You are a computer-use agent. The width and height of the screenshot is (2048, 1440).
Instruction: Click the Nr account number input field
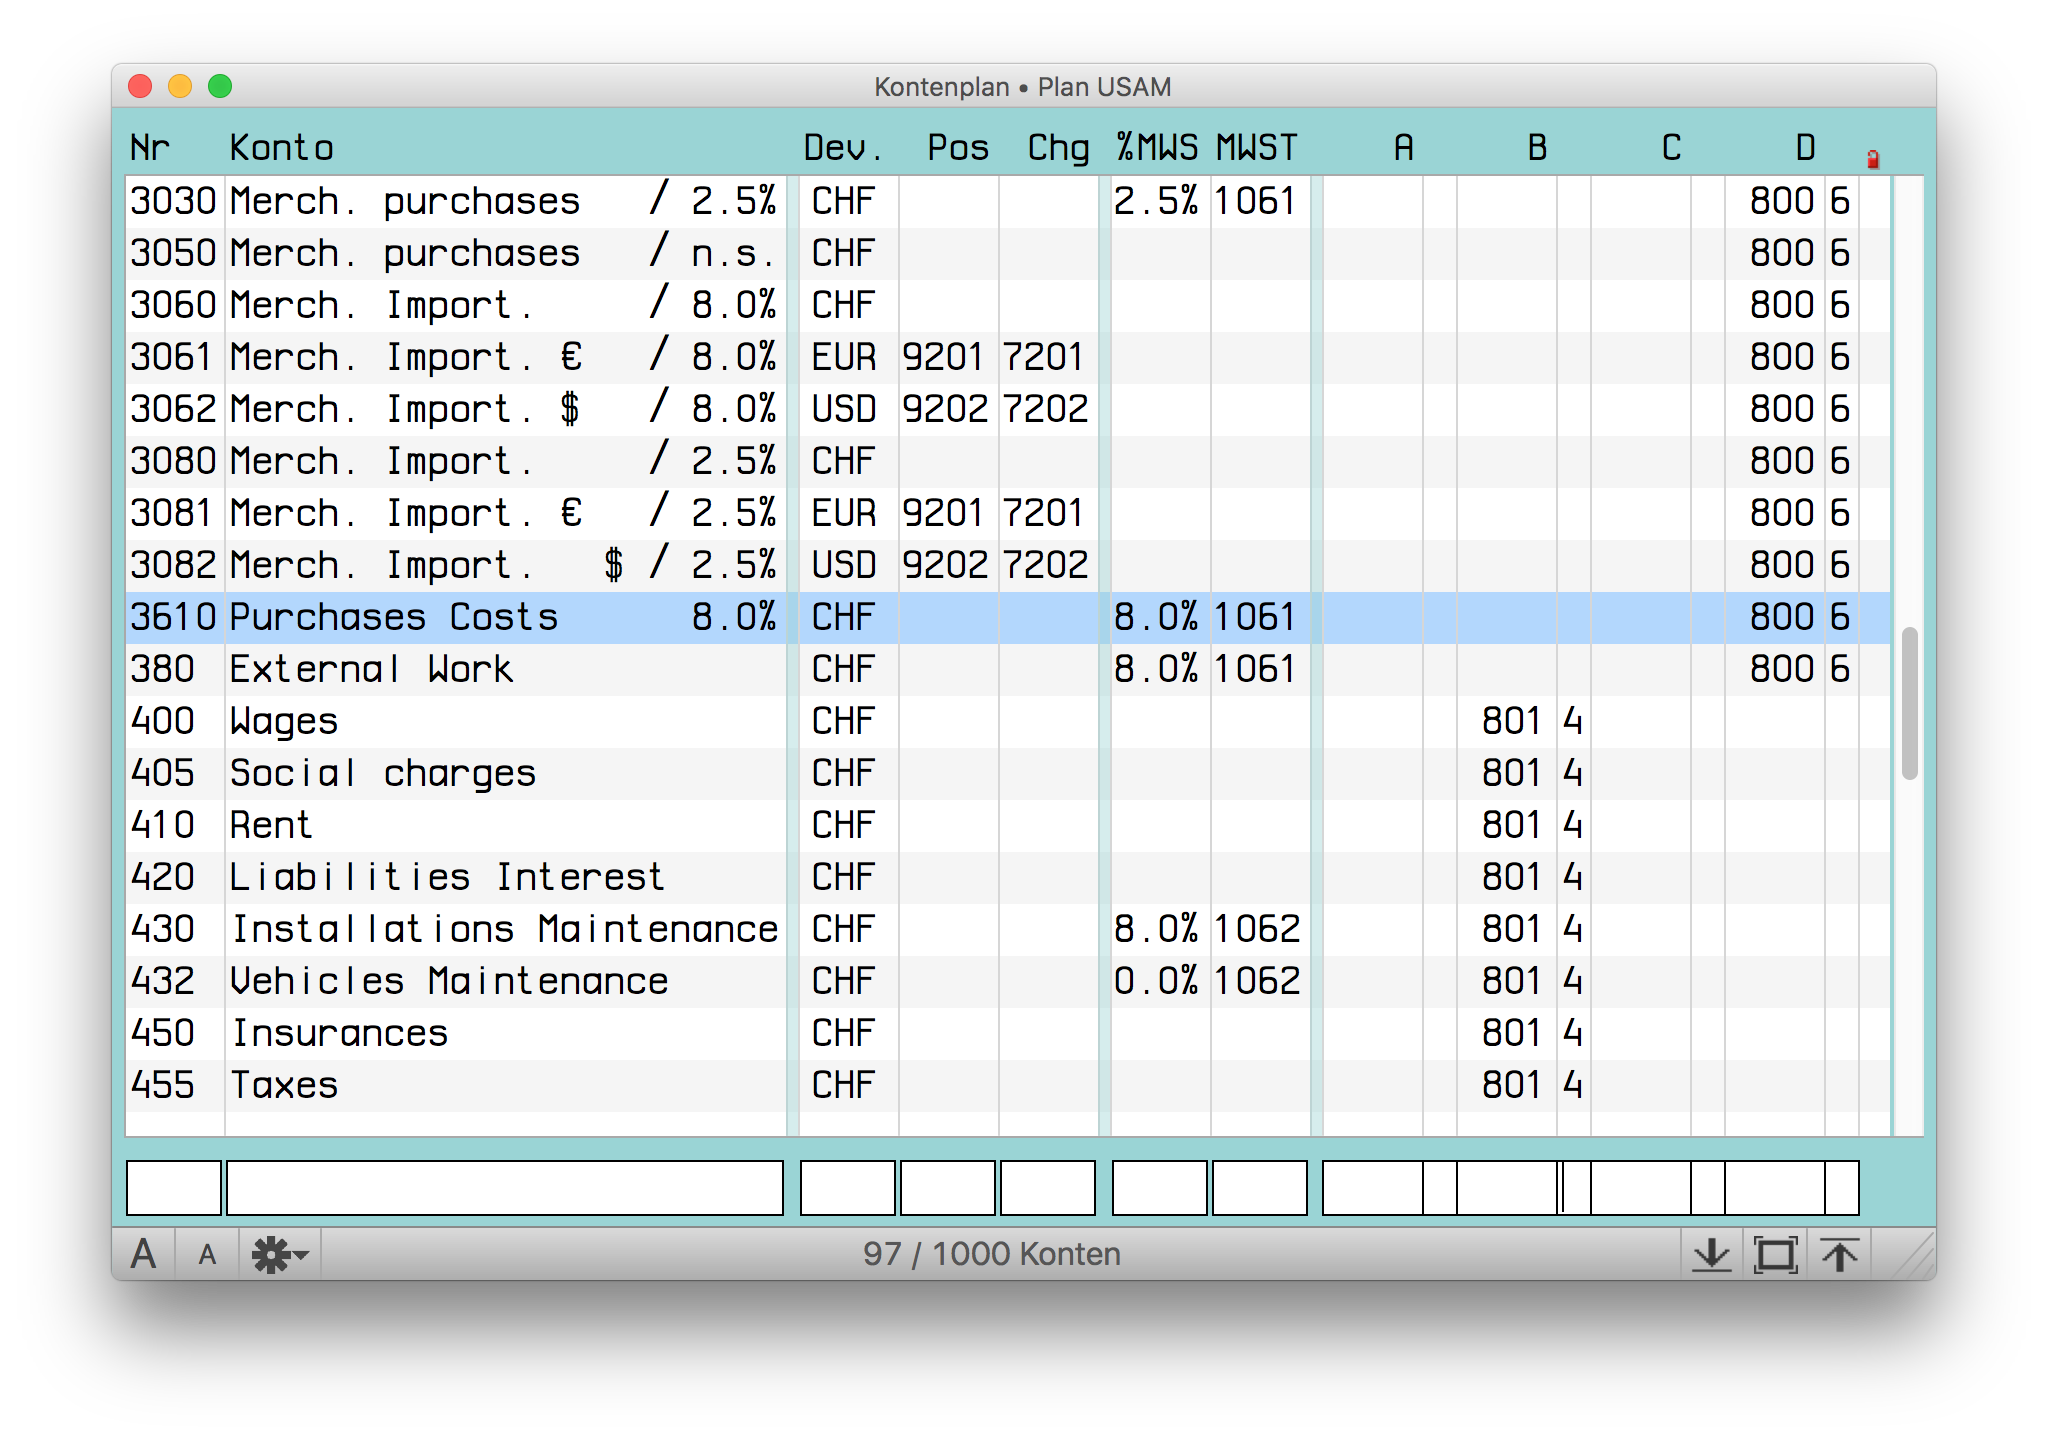(173, 1188)
